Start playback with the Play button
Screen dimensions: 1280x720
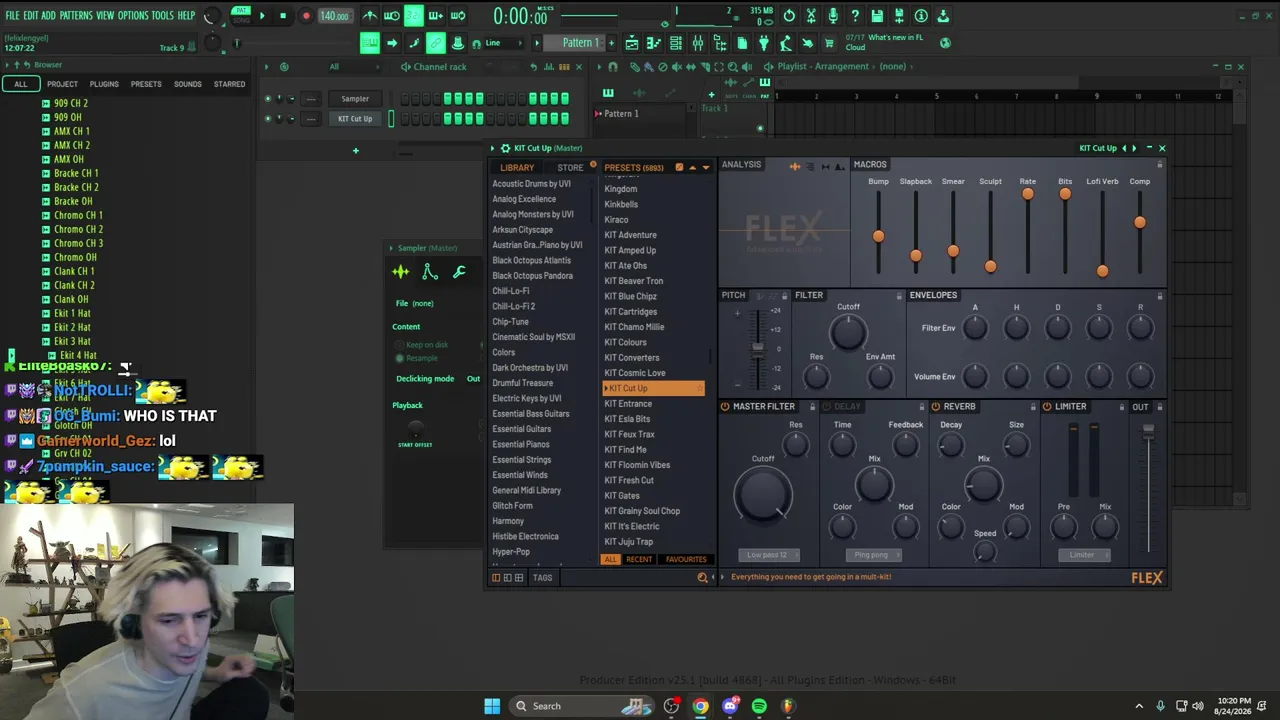(262, 15)
